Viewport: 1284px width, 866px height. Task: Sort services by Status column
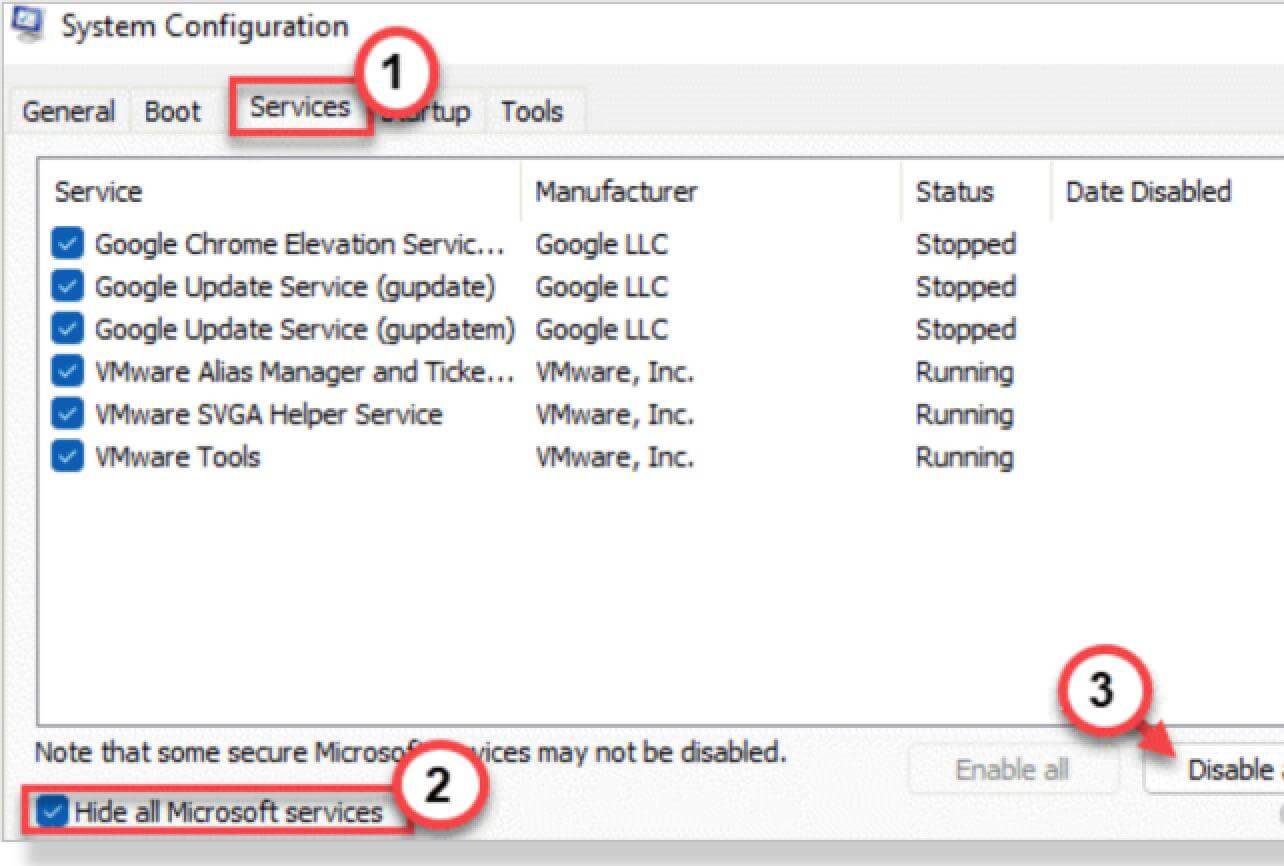954,192
